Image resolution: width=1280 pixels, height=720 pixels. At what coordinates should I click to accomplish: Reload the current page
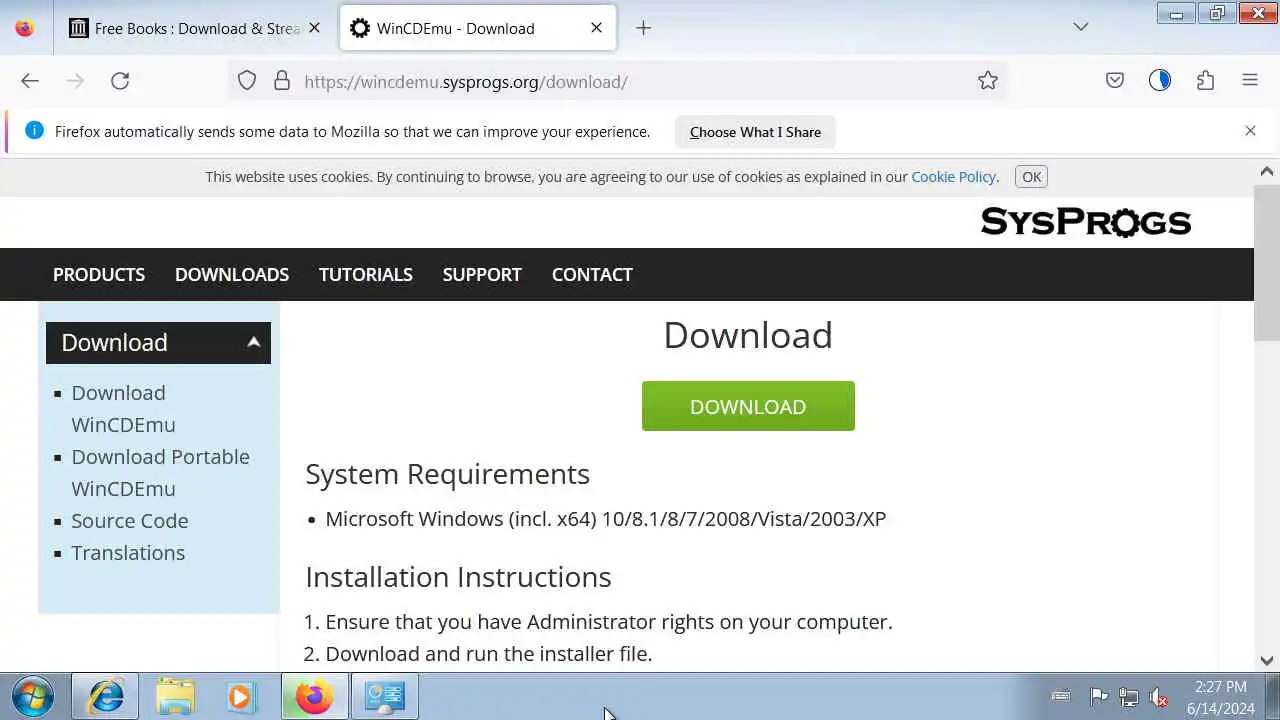pos(120,81)
